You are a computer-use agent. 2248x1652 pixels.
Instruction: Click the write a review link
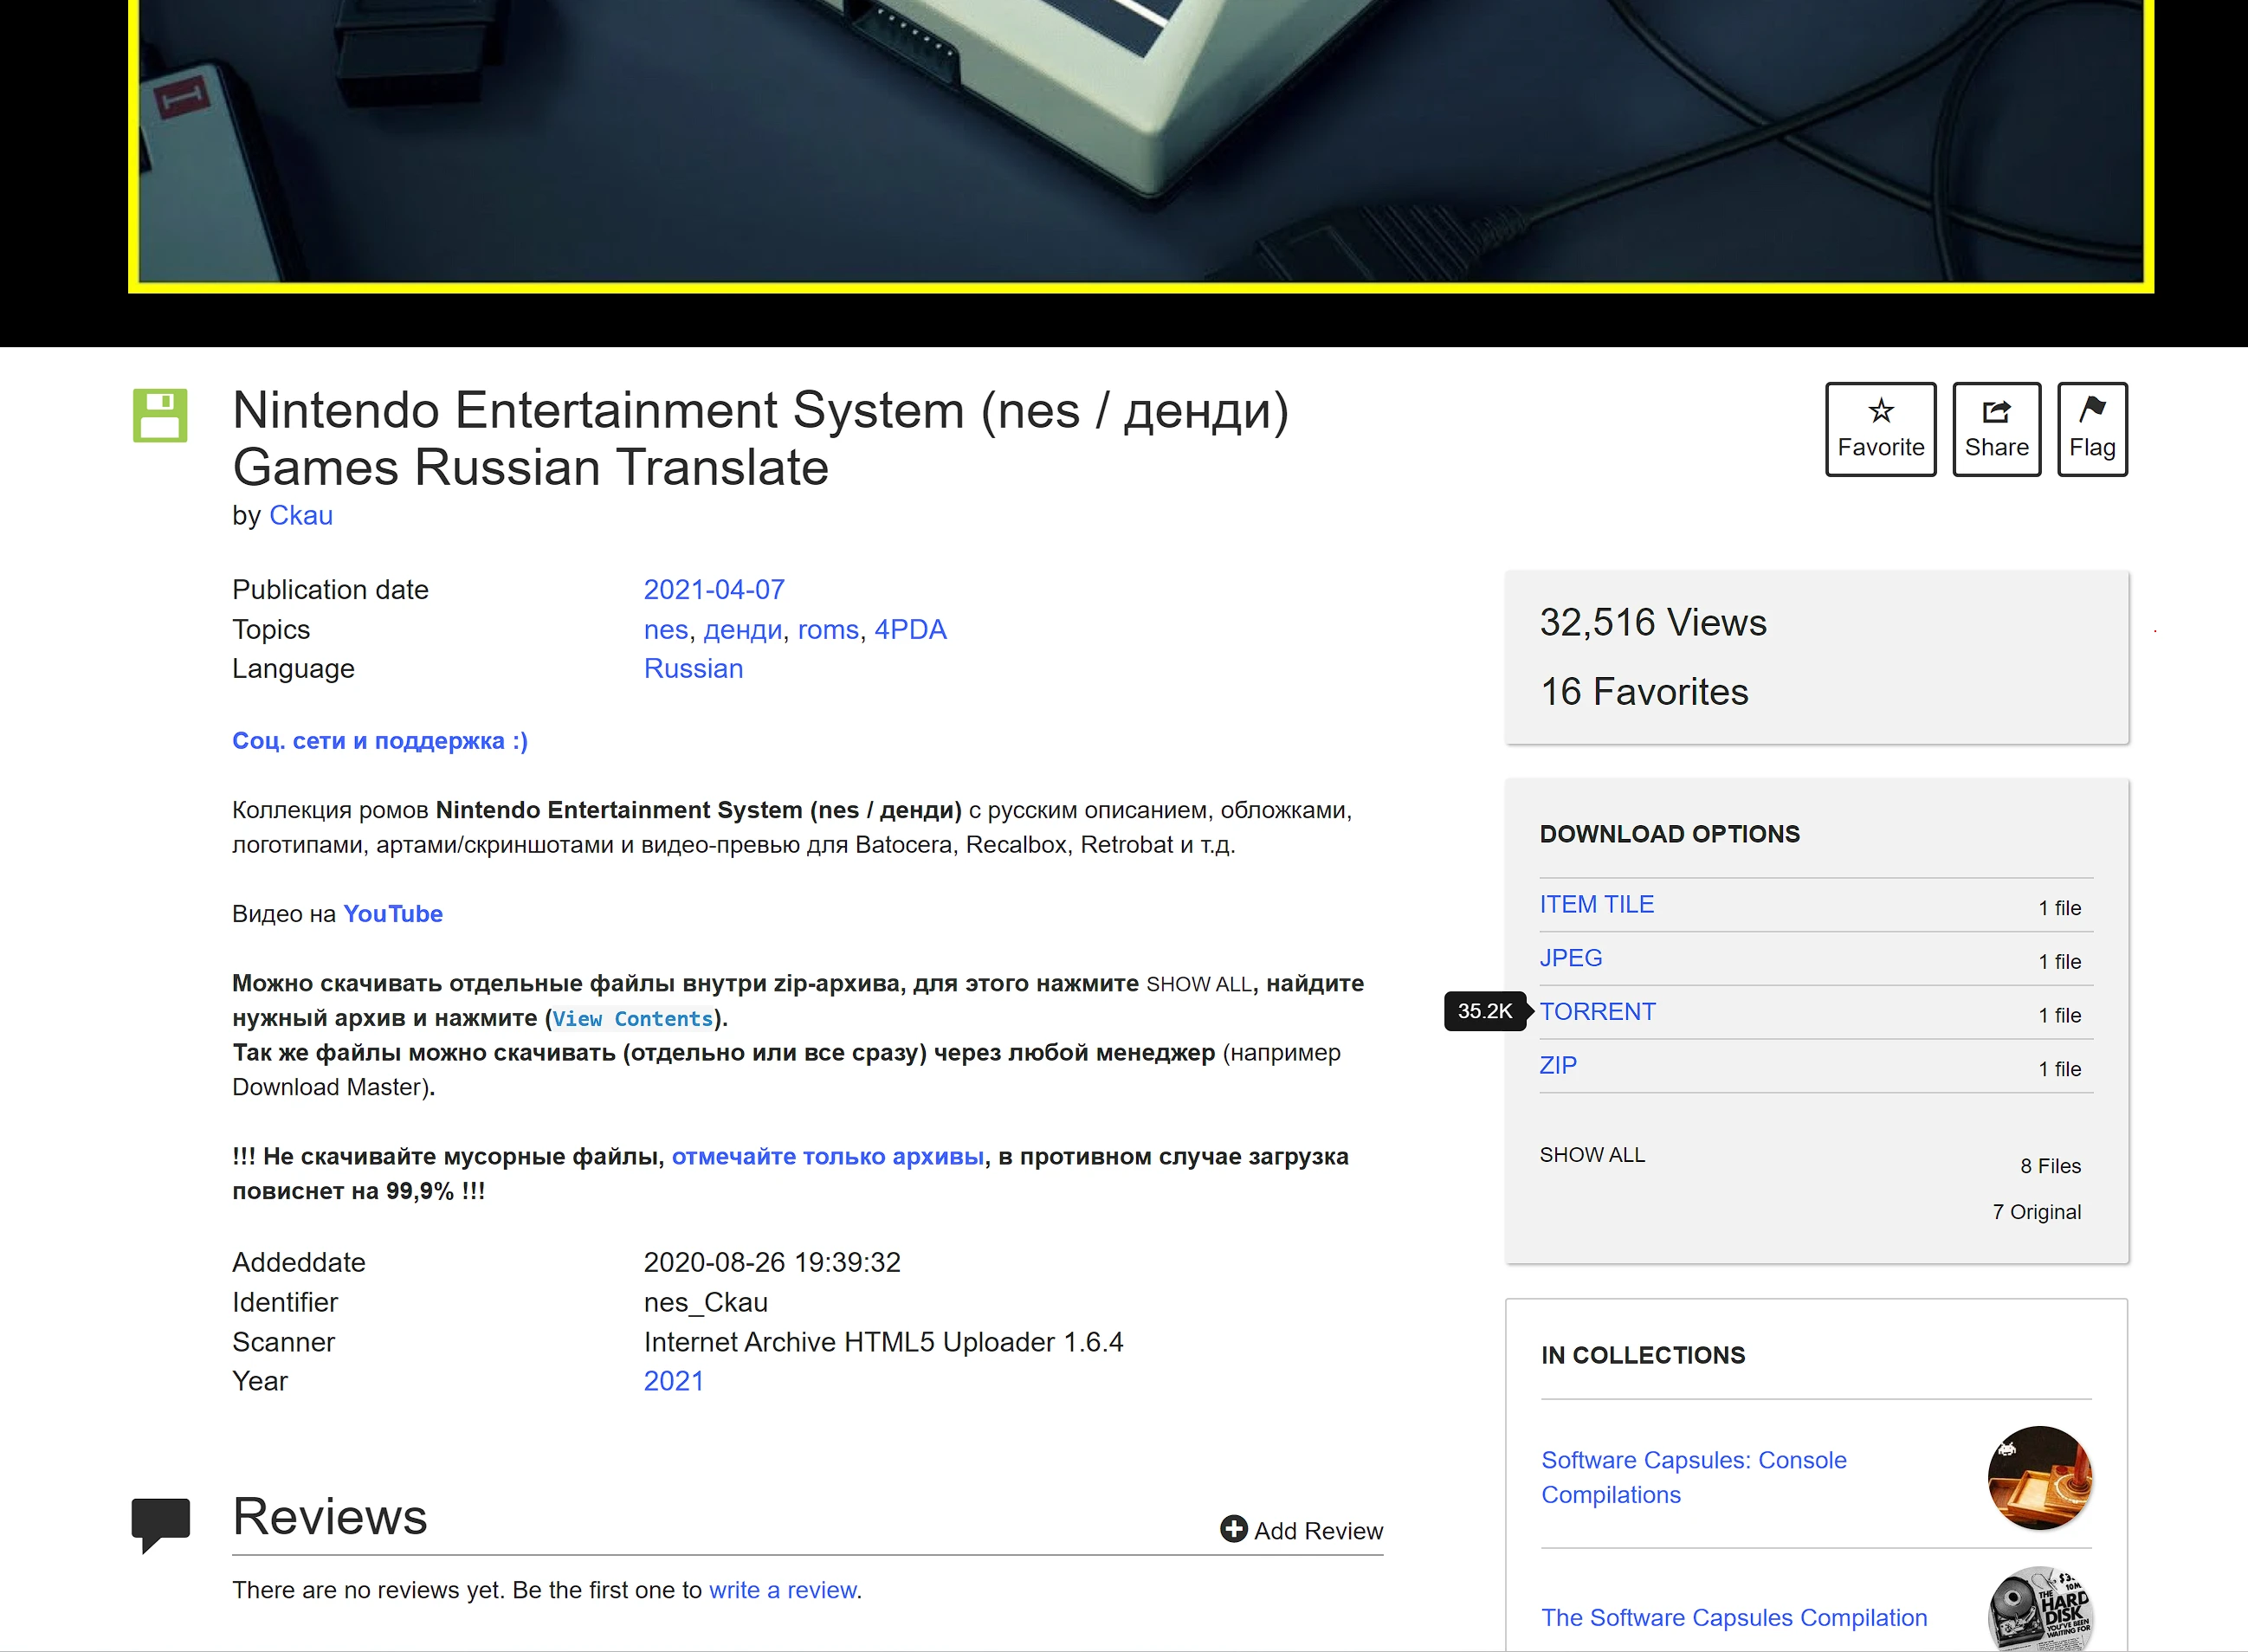click(x=783, y=1591)
